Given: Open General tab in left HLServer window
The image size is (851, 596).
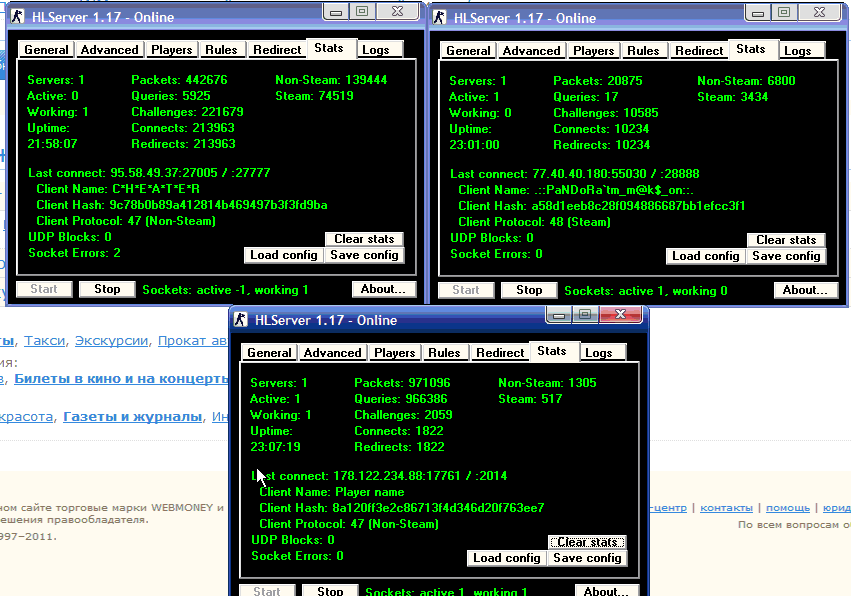Looking at the screenshot, I should [x=46, y=50].
